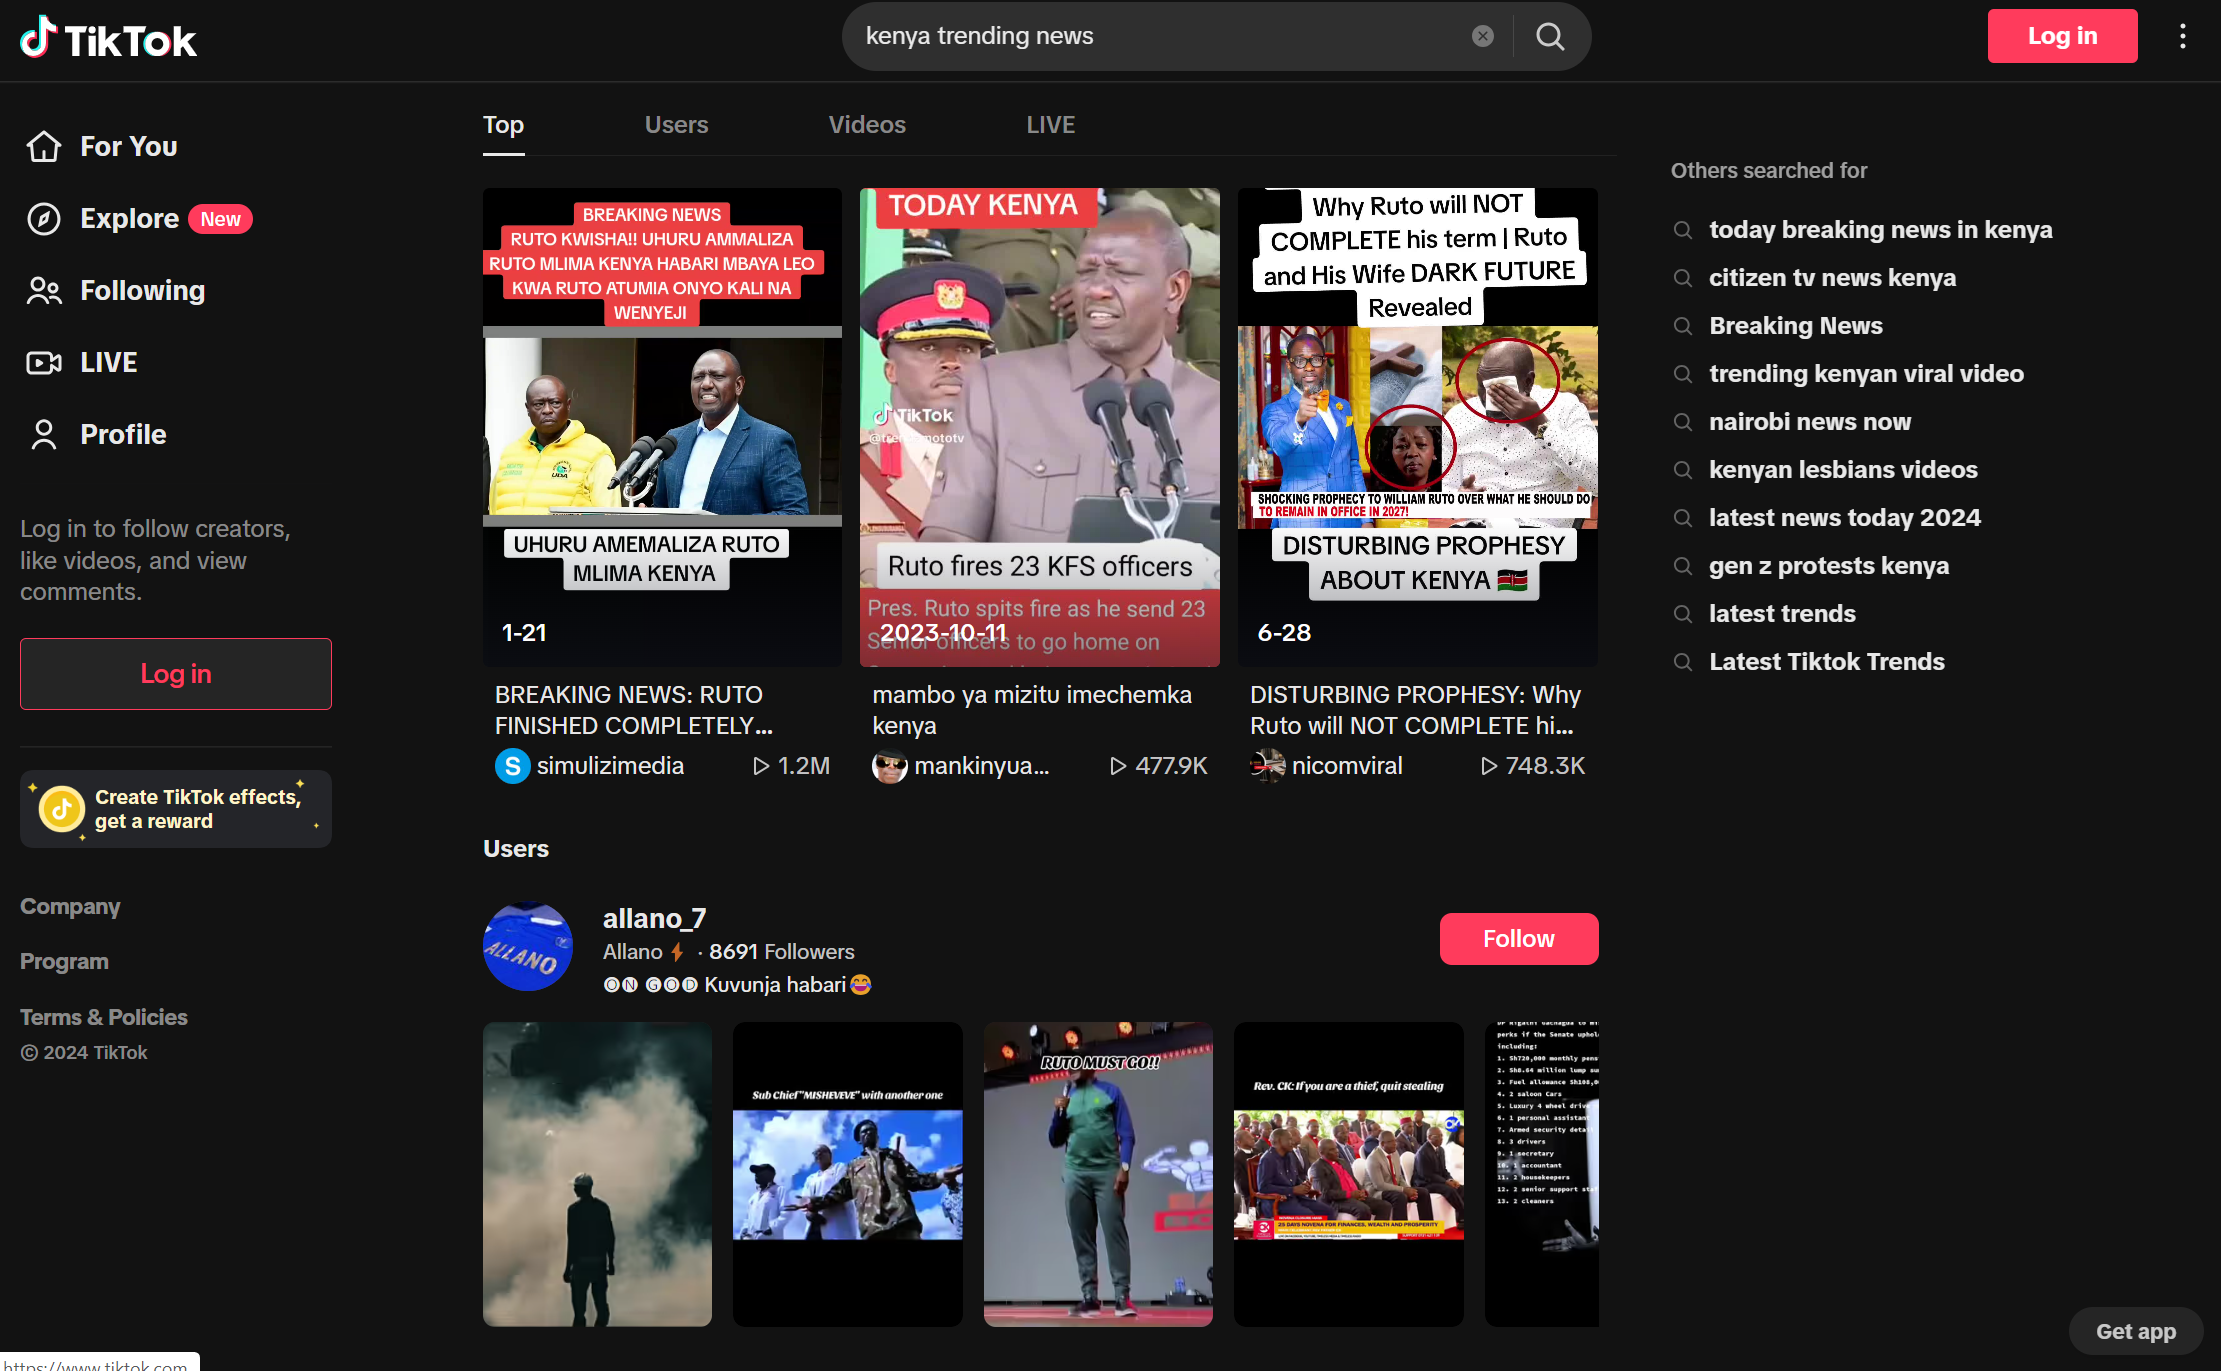Click the Get app button
Image resolution: width=2221 pixels, height=1371 pixels.
point(2135,1331)
